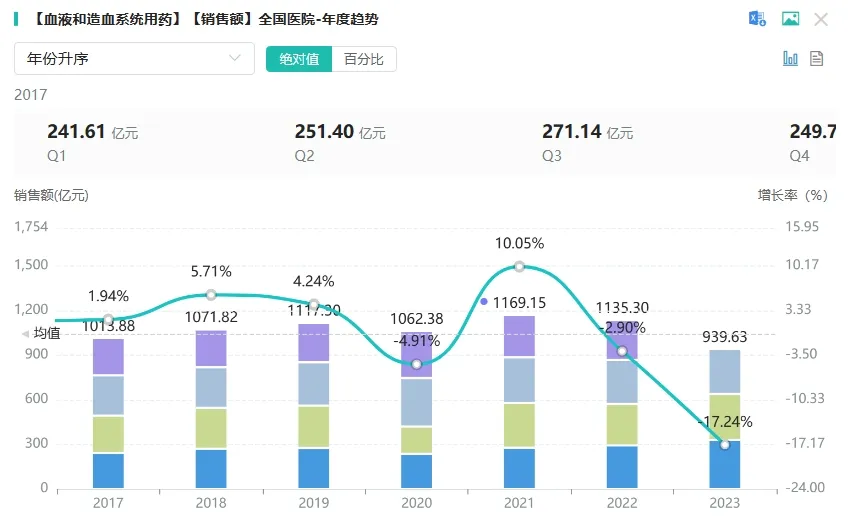Save the chart as an image
The width and height of the screenshot is (850, 517).
pyautogui.click(x=790, y=19)
